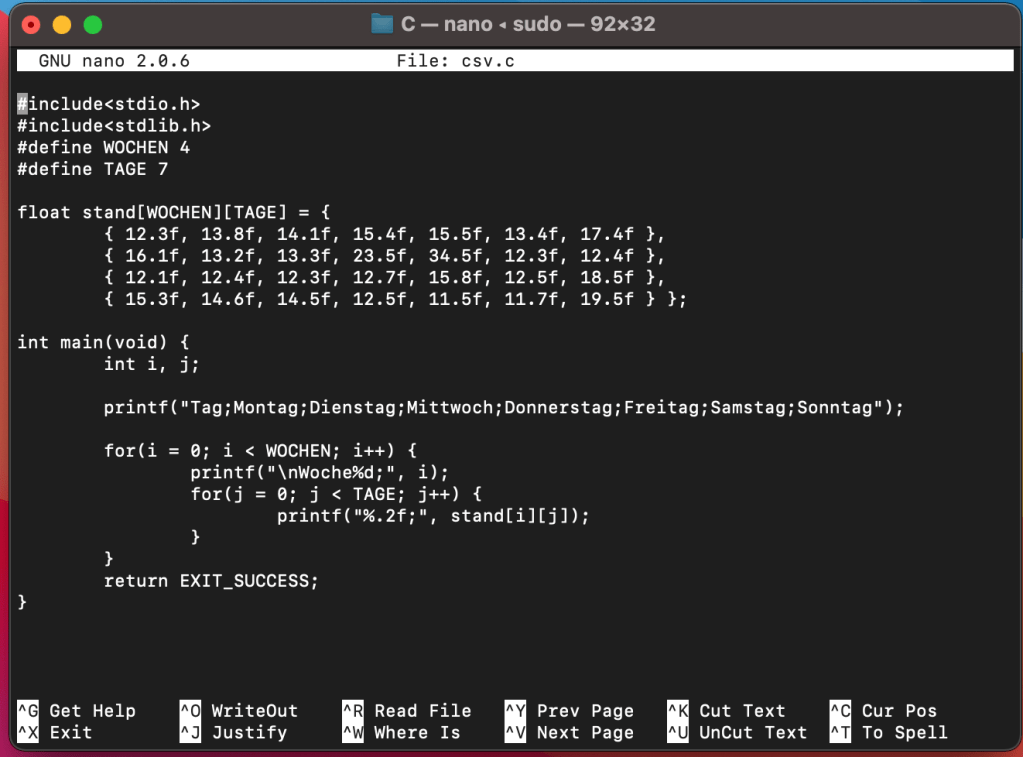The height and width of the screenshot is (757, 1023).
Task: Click the ^O WriteOut shortcut
Action: point(239,711)
